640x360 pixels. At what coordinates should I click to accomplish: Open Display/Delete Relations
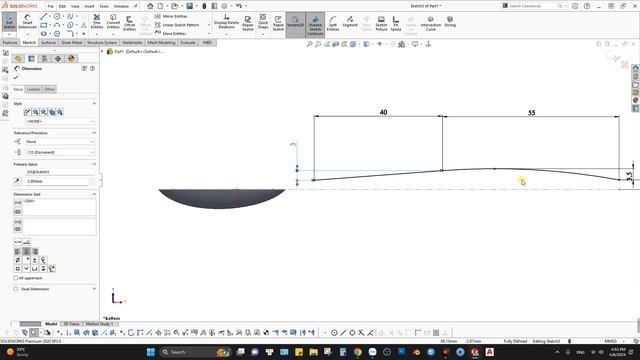click(x=226, y=22)
